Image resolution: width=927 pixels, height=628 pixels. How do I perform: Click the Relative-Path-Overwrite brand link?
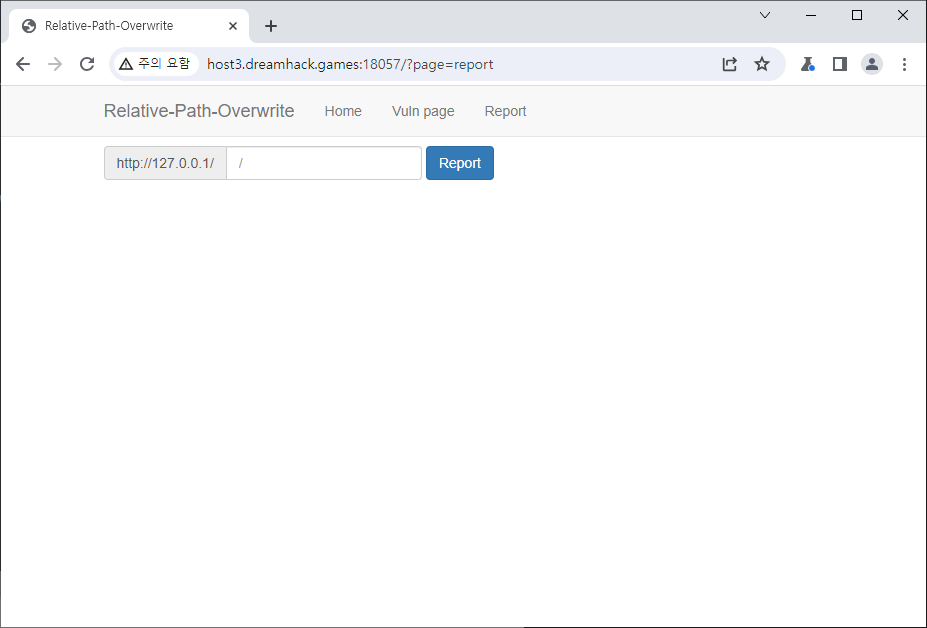point(199,111)
